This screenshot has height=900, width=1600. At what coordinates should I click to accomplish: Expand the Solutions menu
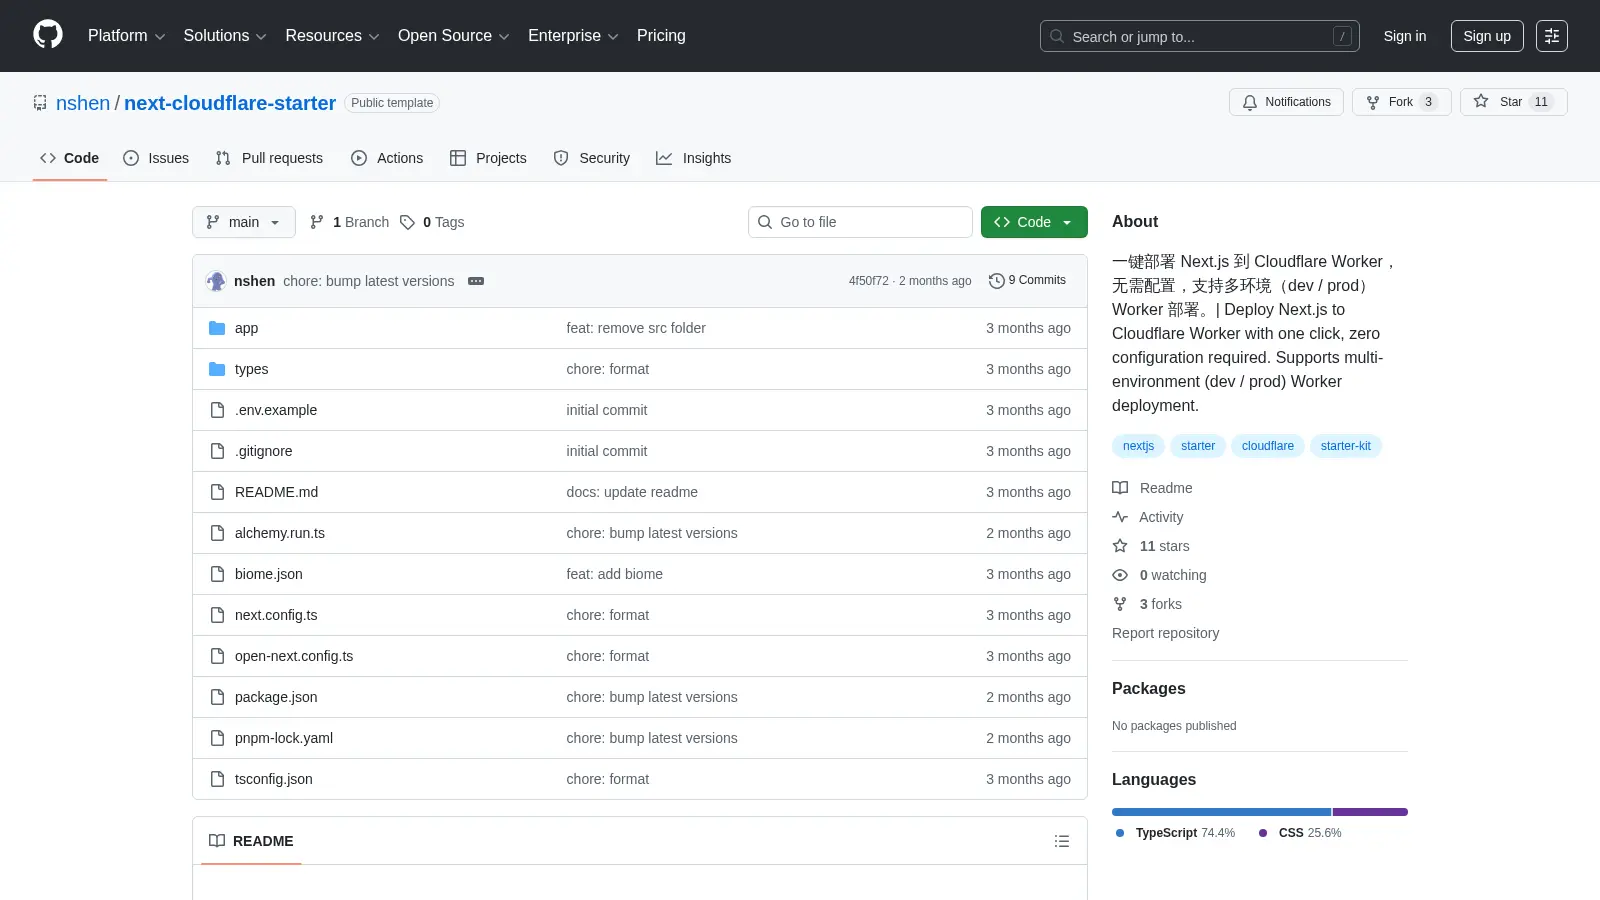pos(225,36)
